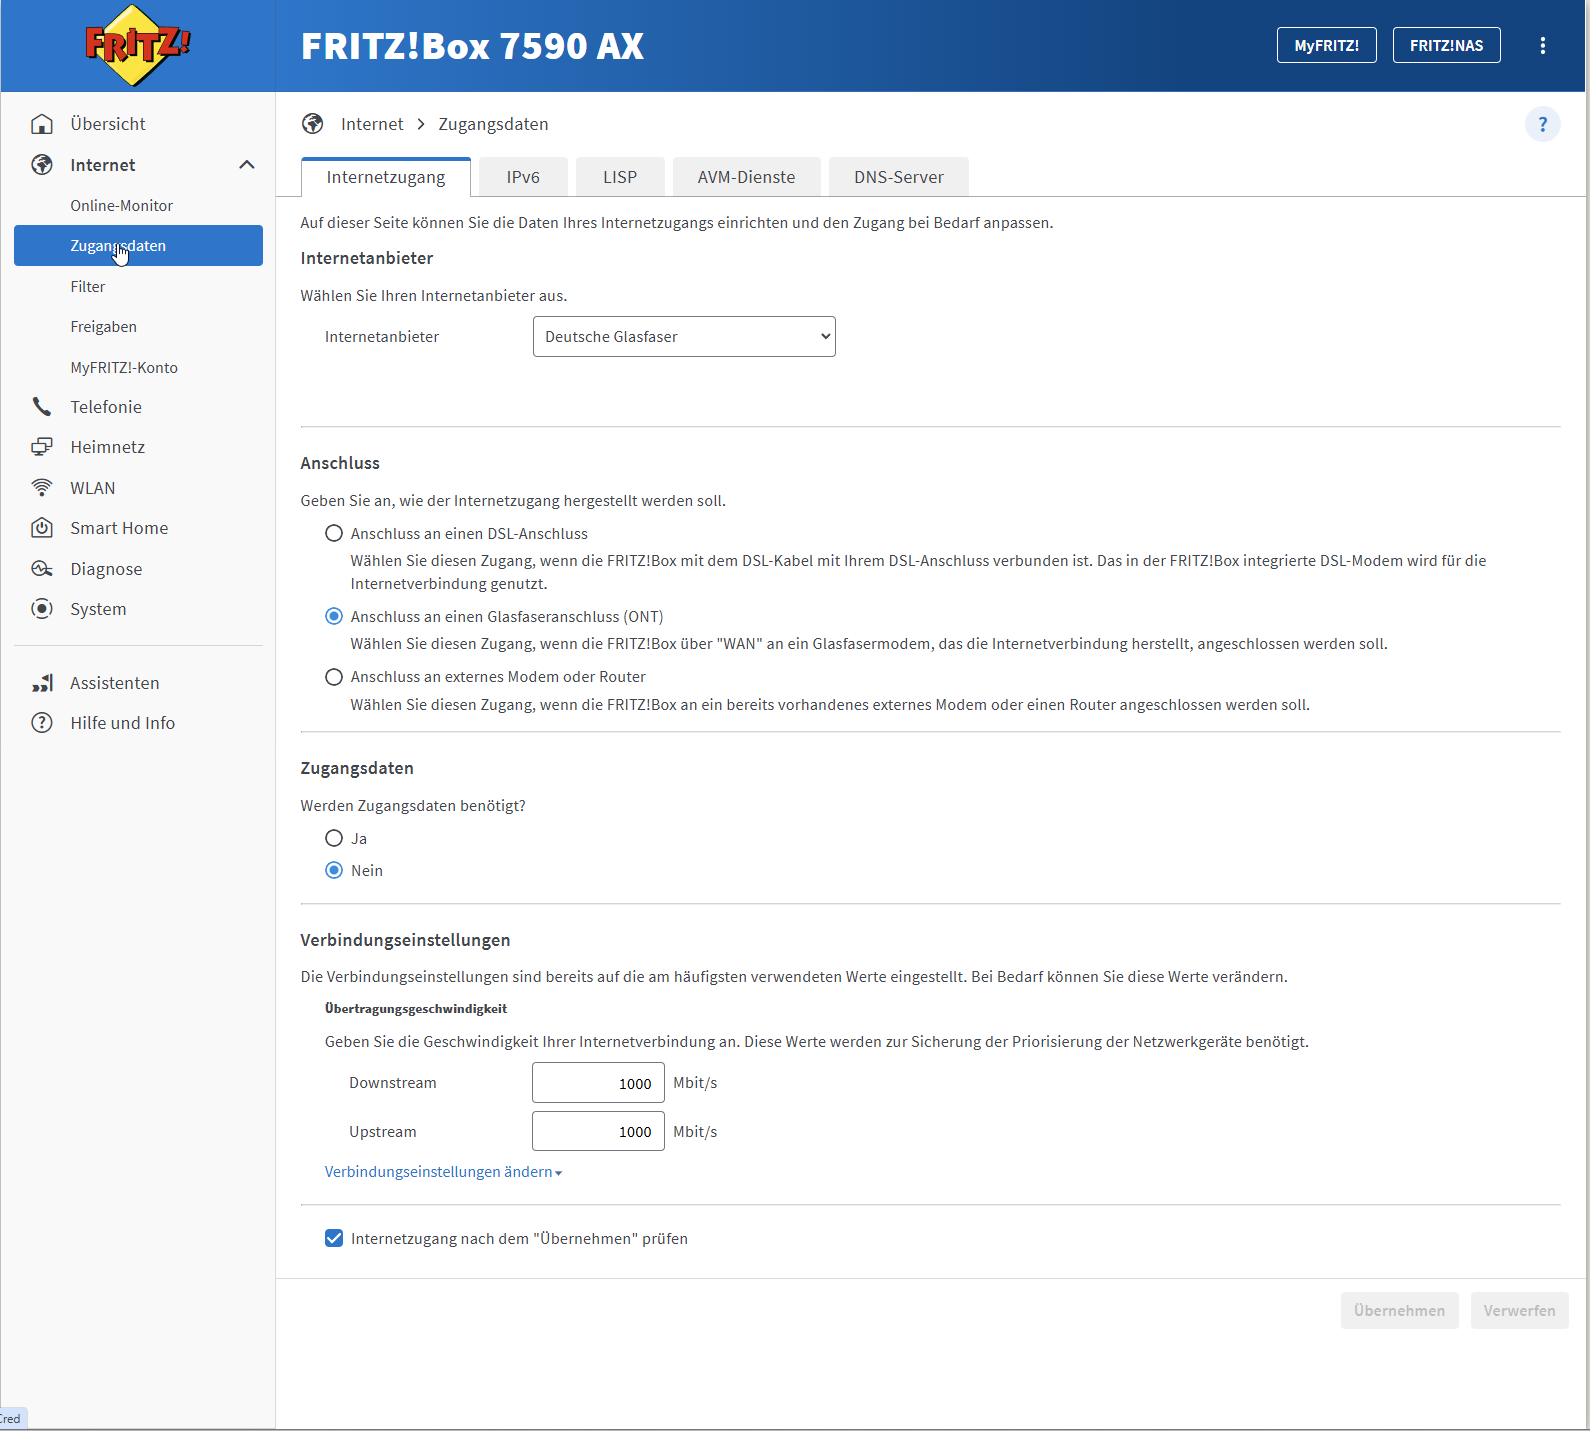The height and width of the screenshot is (1431, 1590).
Task: Click the Verwerfen button
Action: [x=1519, y=1311]
